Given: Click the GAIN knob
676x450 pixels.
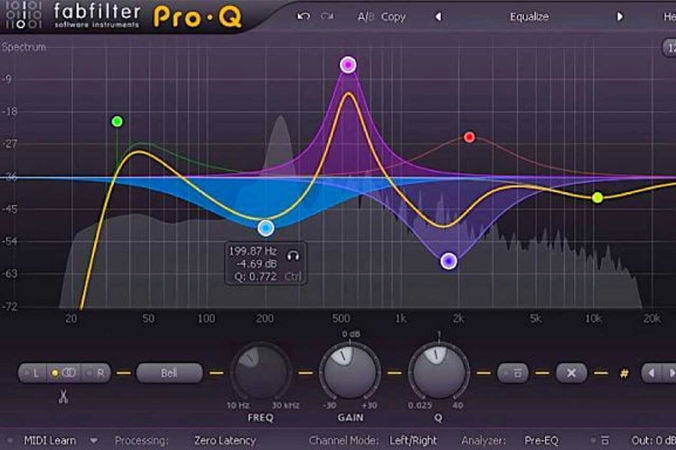Looking at the screenshot, I should pos(350,373).
